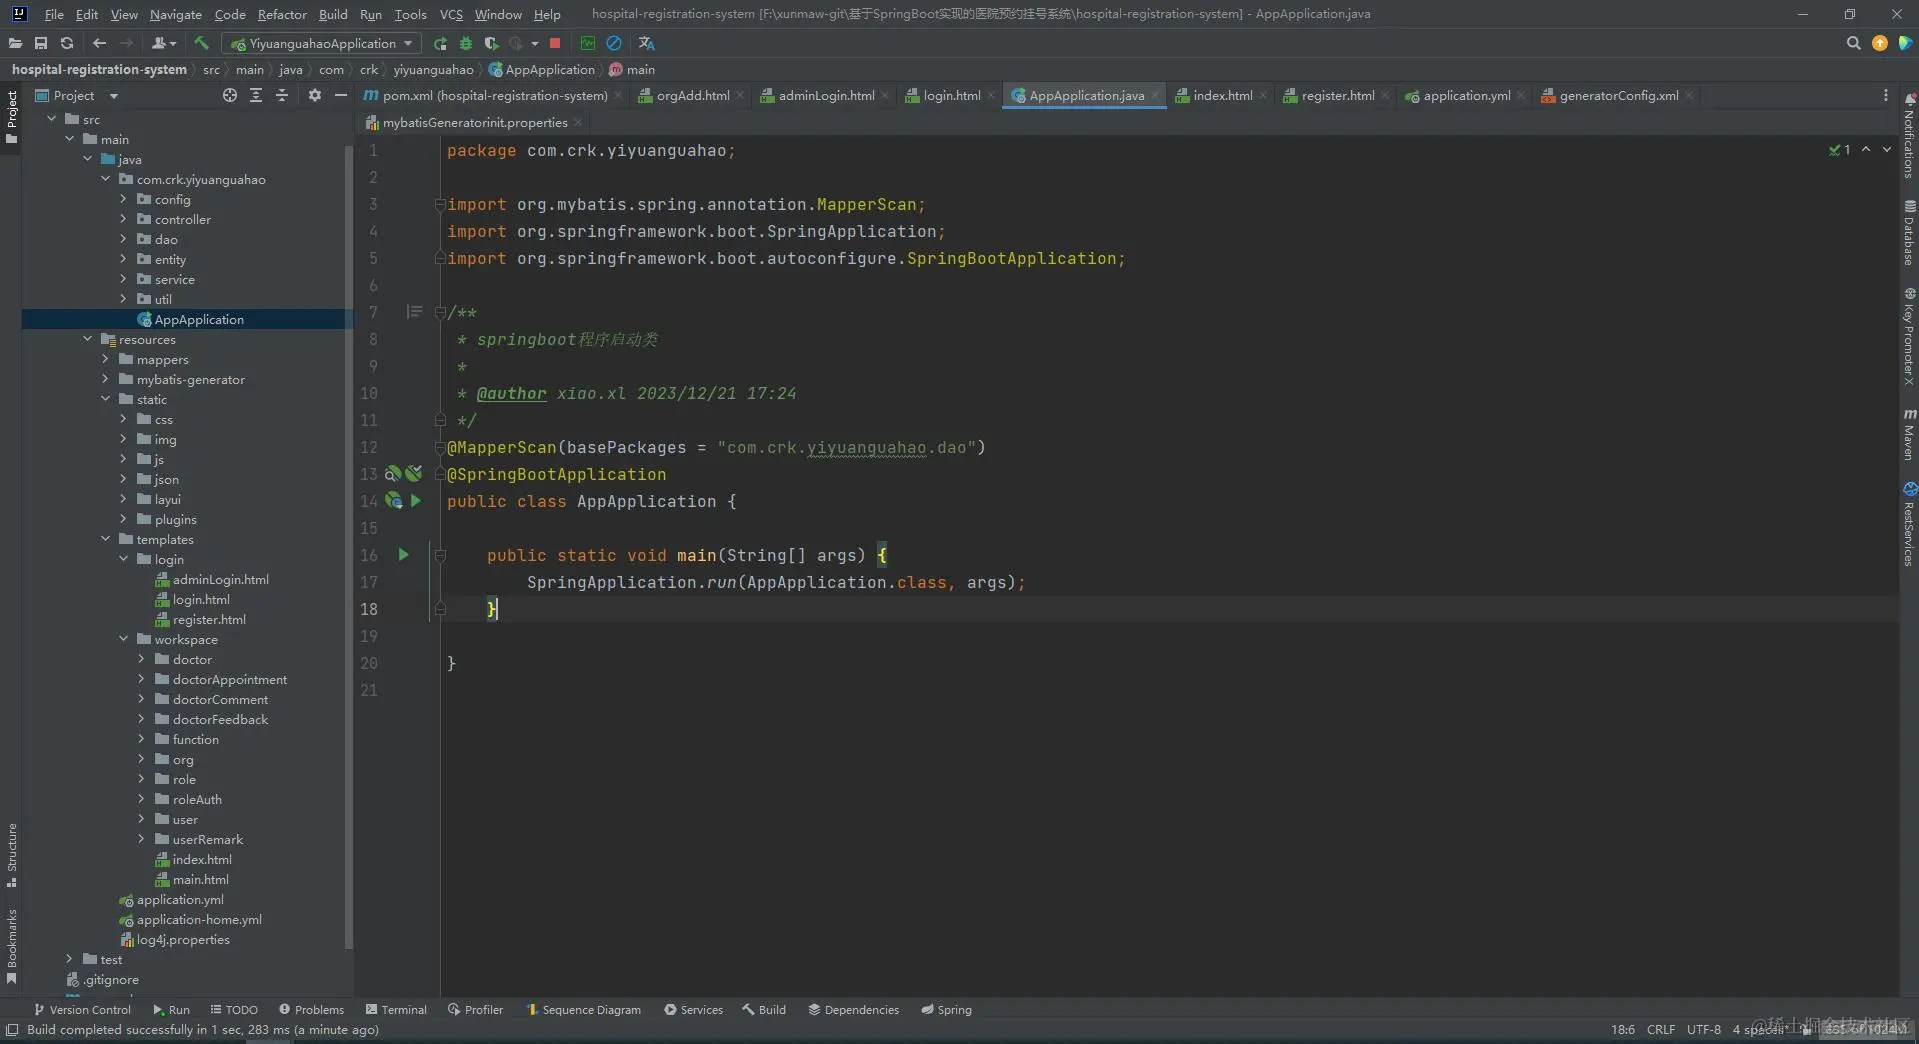The height and width of the screenshot is (1044, 1919).
Task: Stop the running application with the red square
Action: [555, 43]
